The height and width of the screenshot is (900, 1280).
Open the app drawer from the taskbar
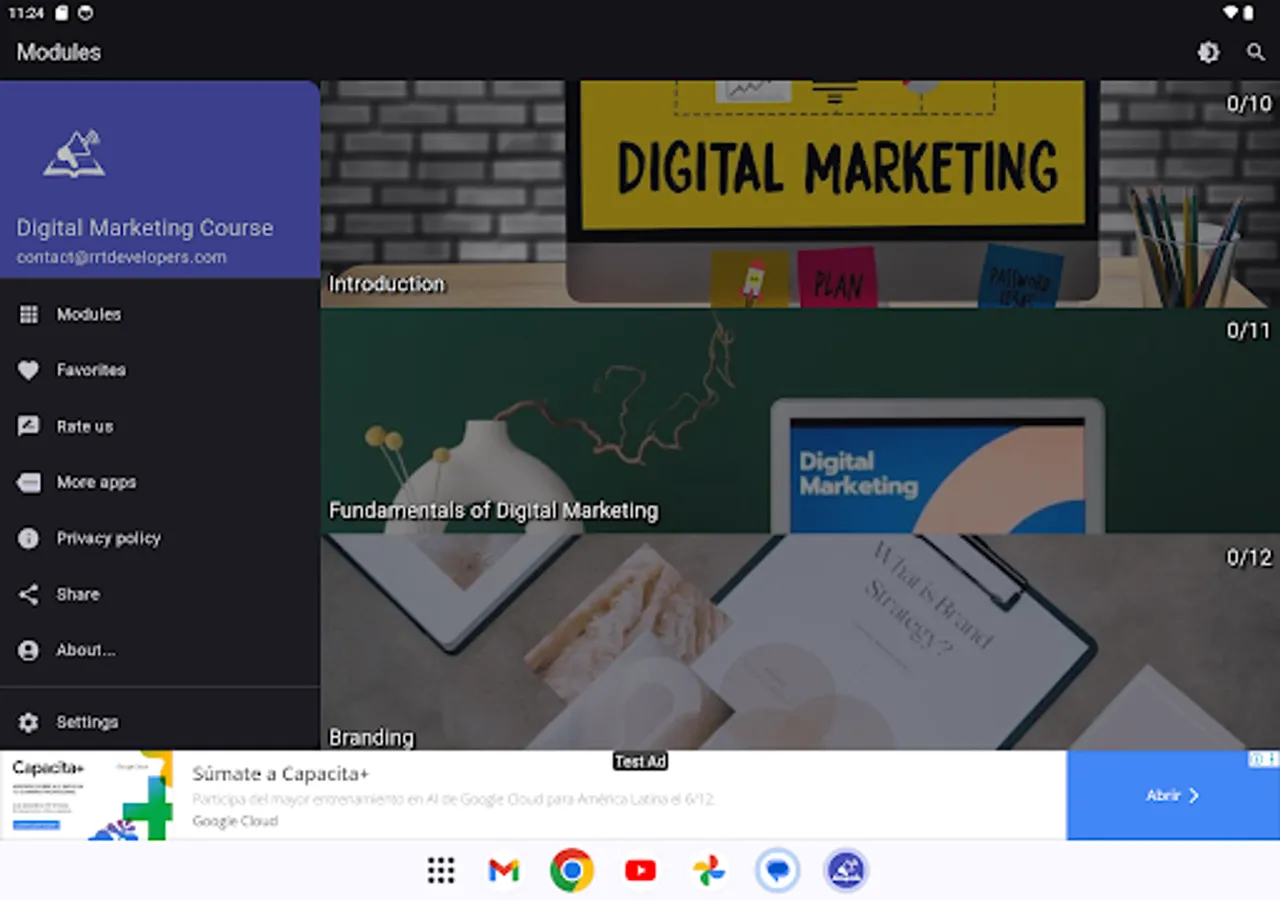(x=440, y=870)
